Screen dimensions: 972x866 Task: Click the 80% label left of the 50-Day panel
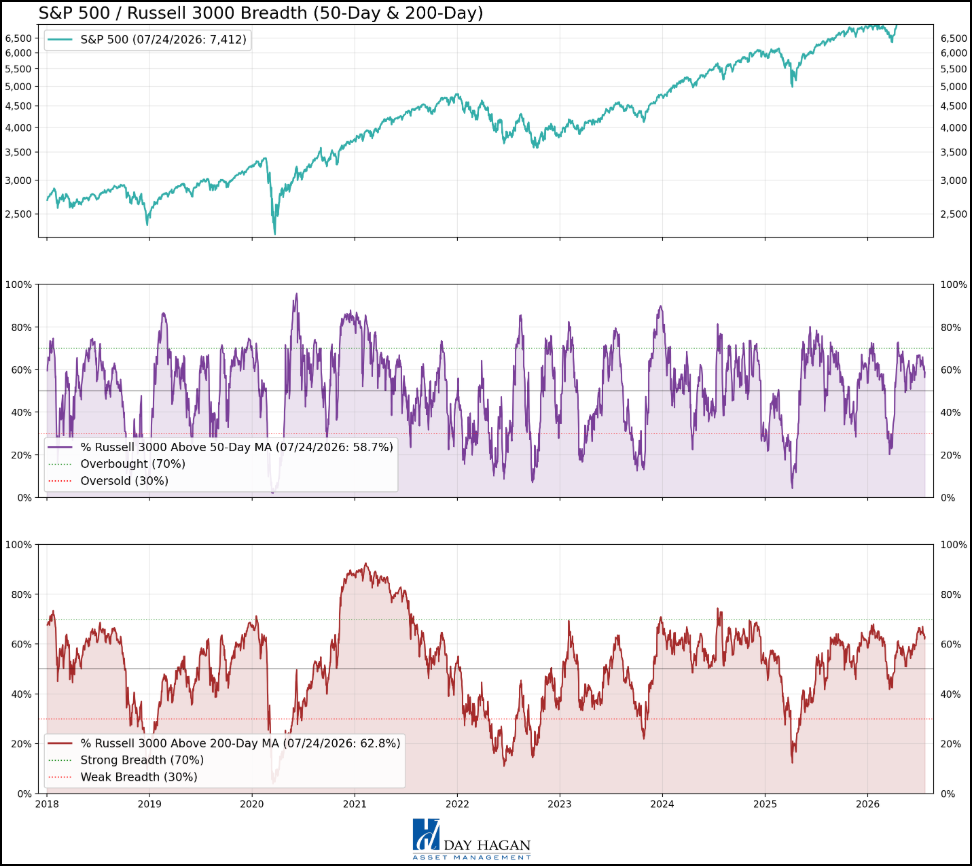[21, 327]
